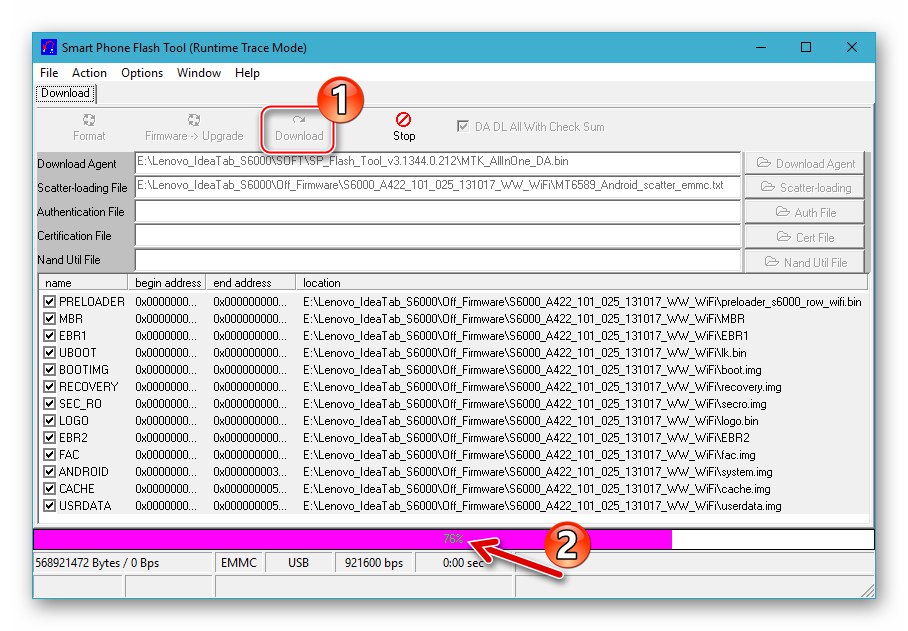Uncheck the UBOOT partition checkbox
This screenshot has height=631, width=908.
50,353
